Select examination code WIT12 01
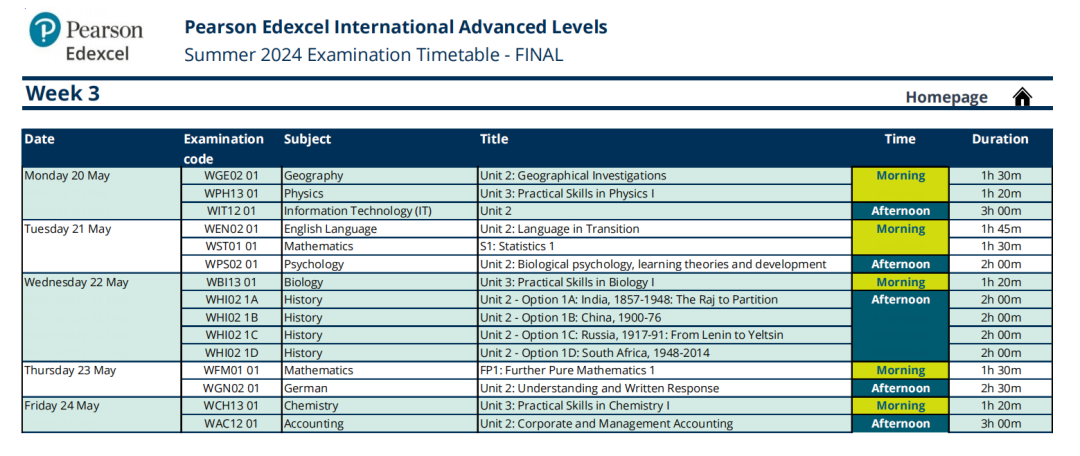 [231, 211]
